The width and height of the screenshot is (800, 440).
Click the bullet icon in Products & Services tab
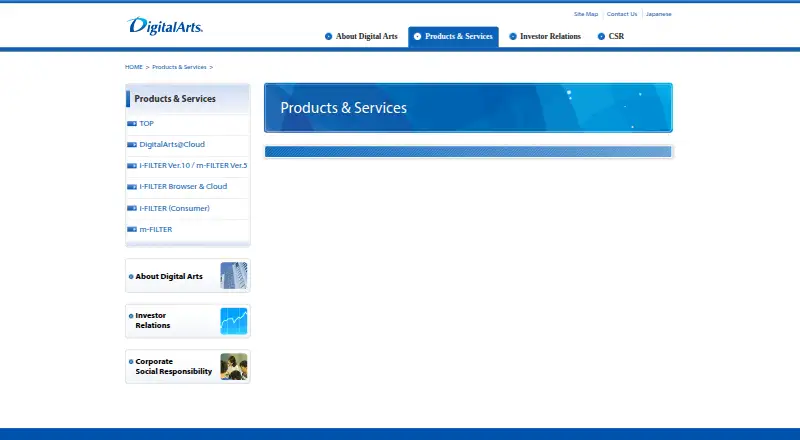pos(417,36)
